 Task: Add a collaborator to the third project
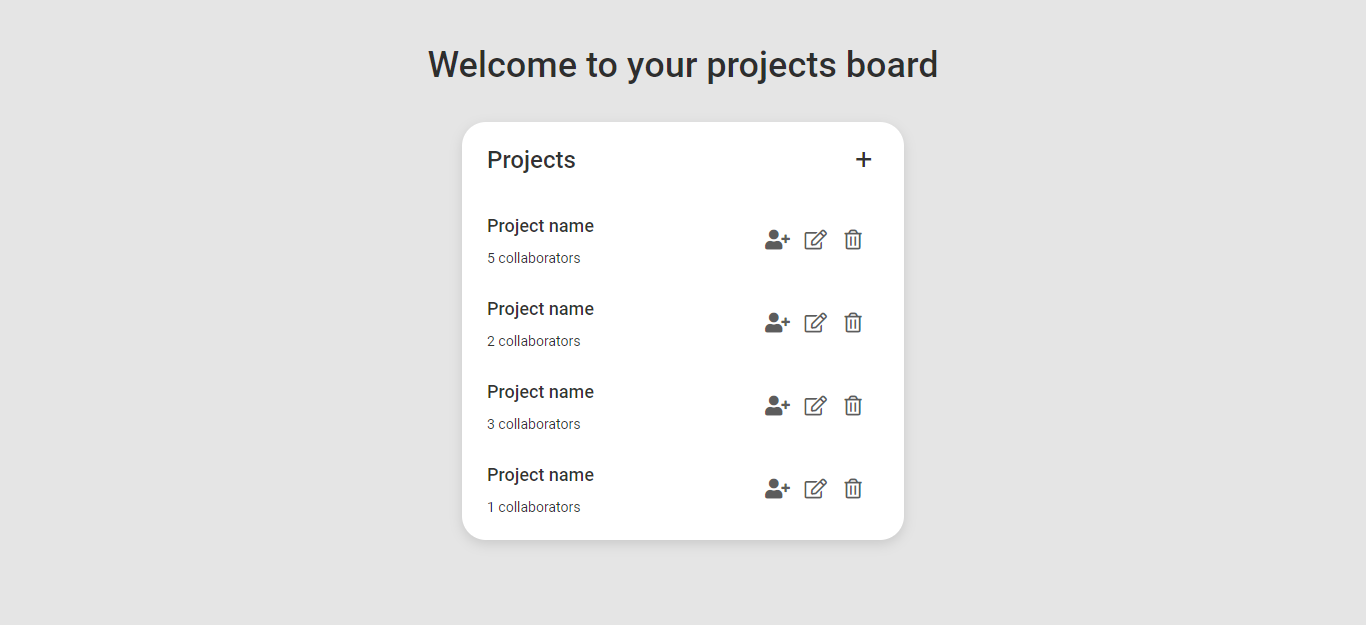[x=776, y=406]
